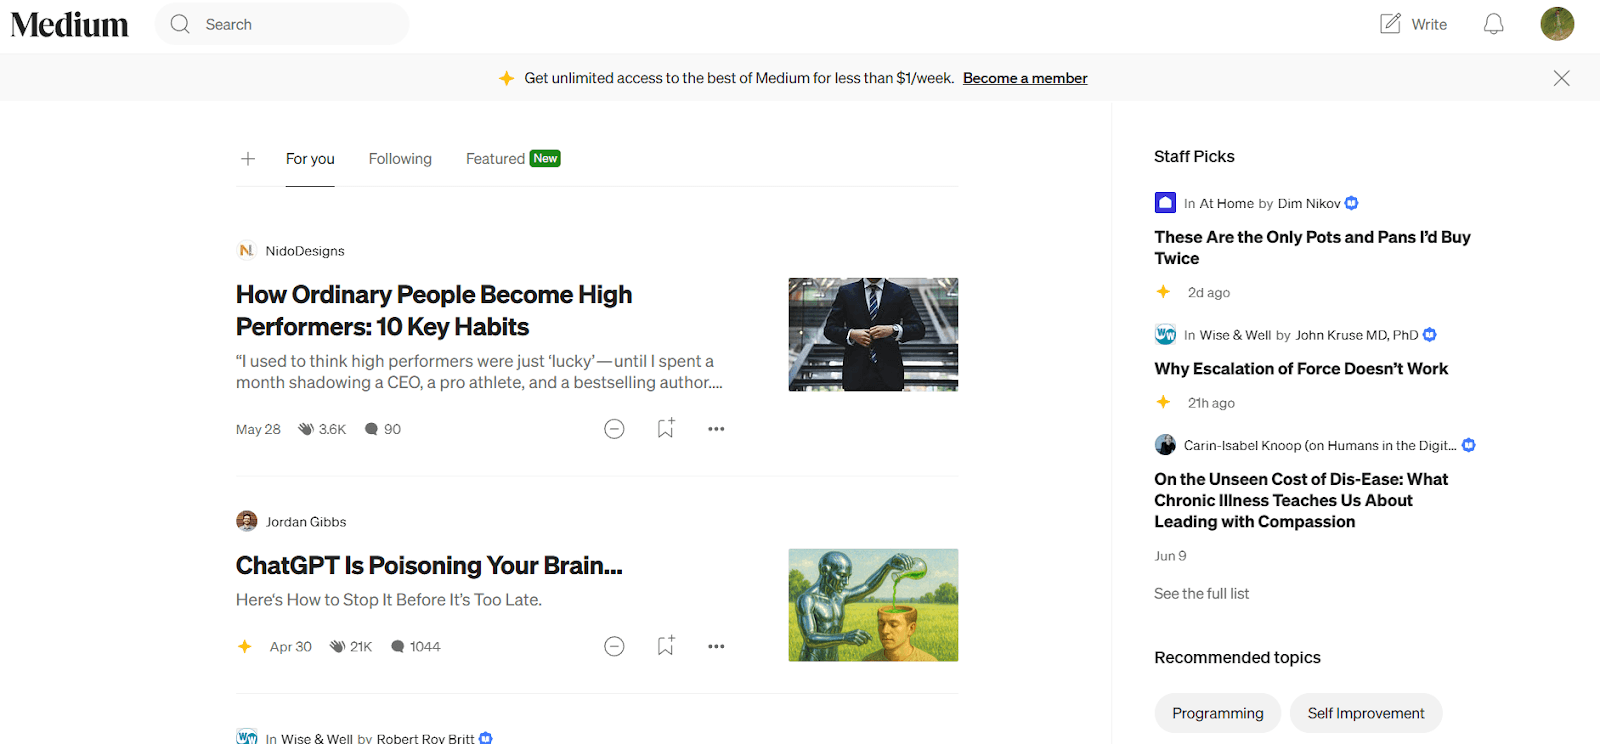Click Jordan Gibbs avatar image
Viewport: 1600px width, 744px height.
(246, 521)
